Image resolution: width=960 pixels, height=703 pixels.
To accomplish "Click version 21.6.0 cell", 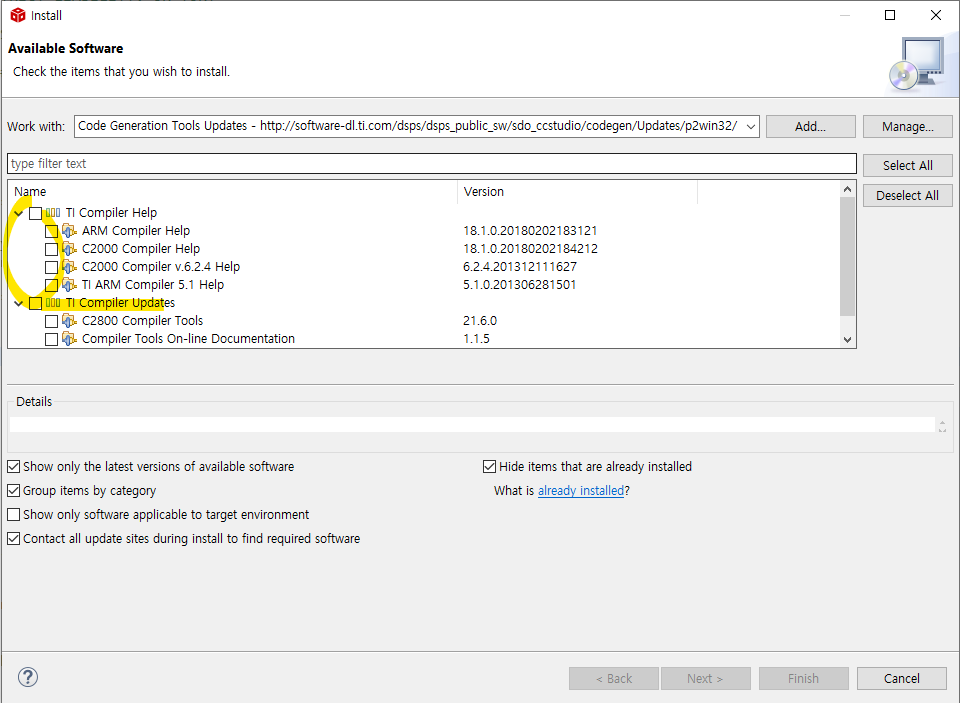I will (480, 321).
